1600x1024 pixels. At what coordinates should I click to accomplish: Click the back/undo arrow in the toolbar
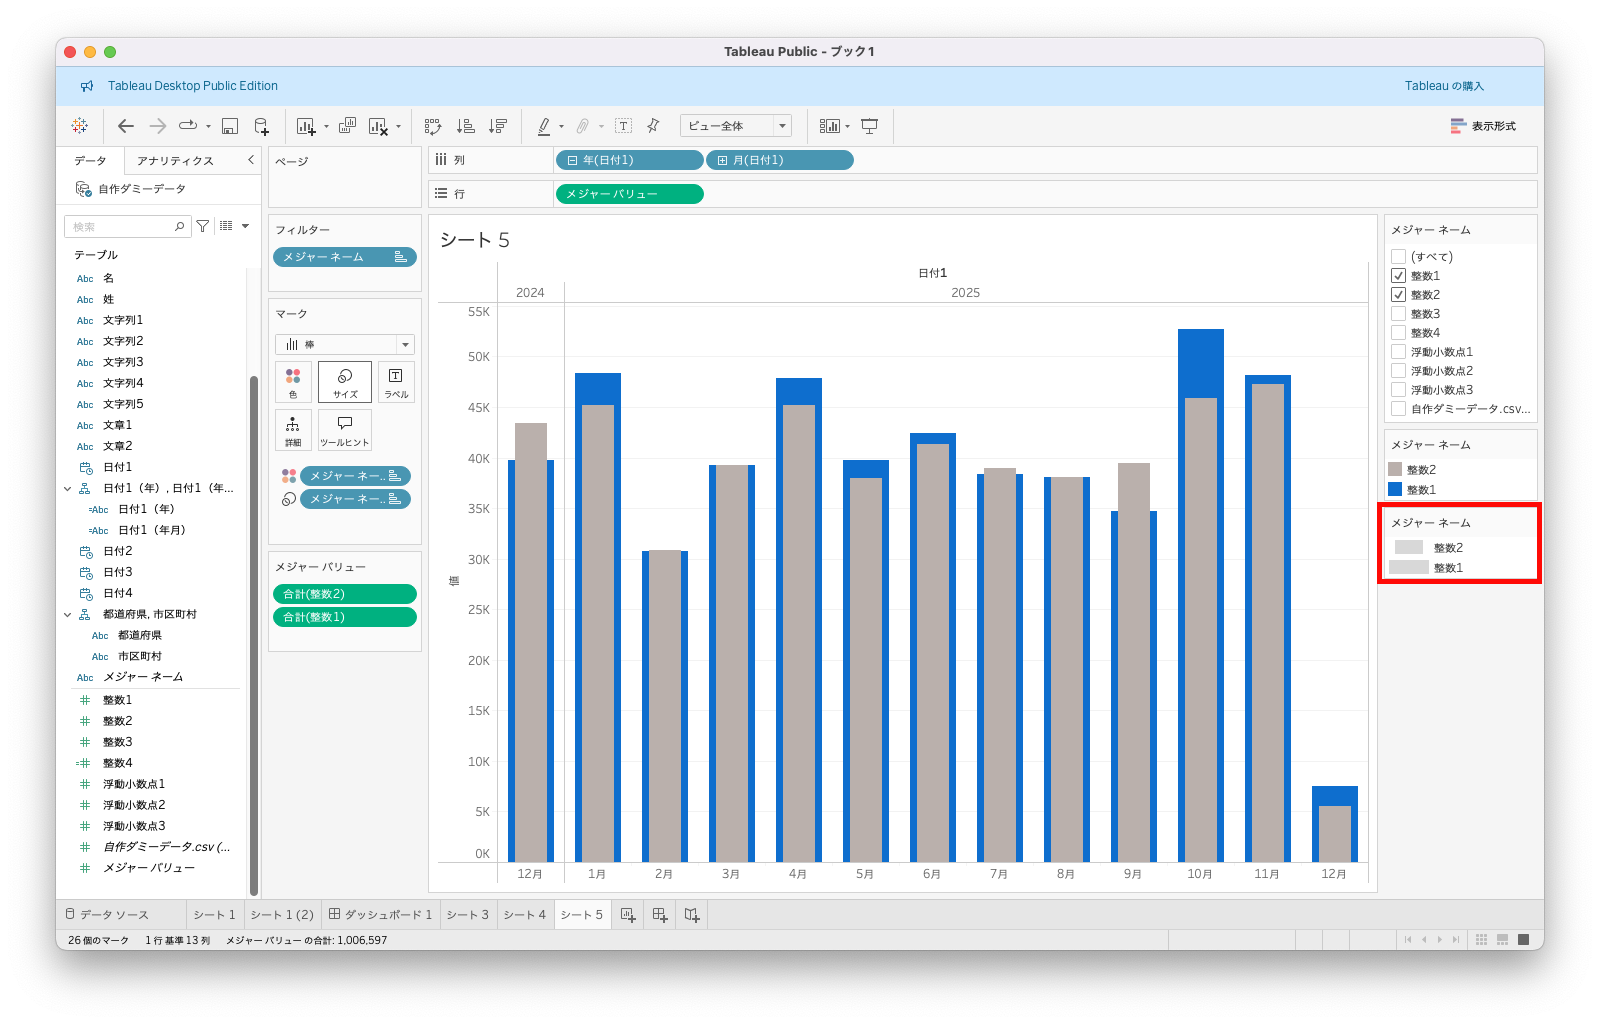click(x=126, y=126)
